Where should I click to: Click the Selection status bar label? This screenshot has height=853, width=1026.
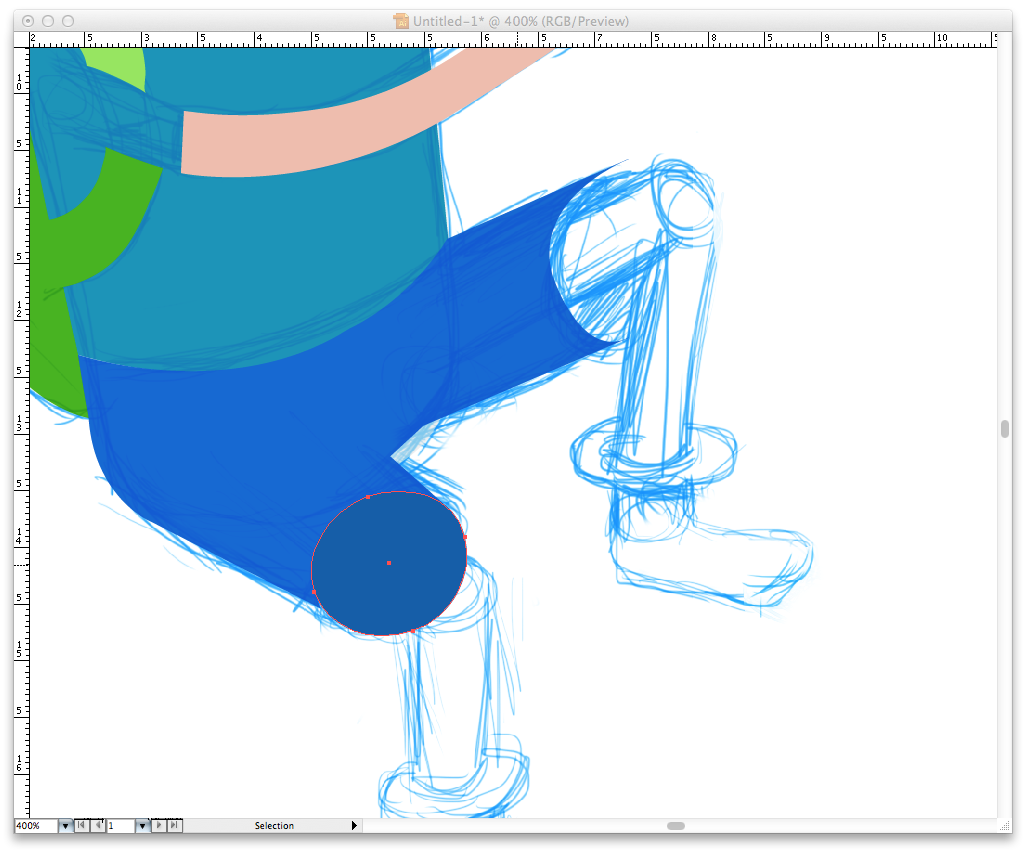coord(274,826)
